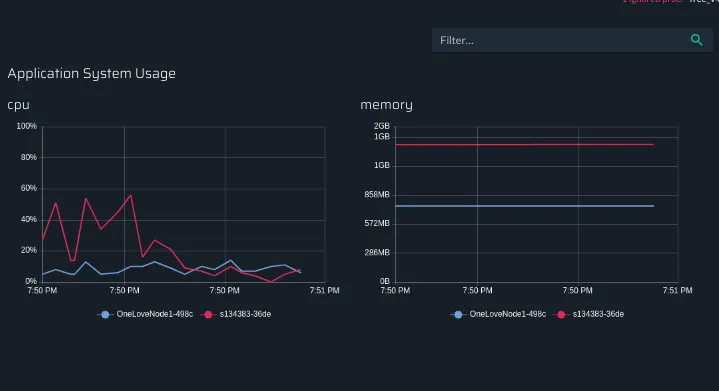Click red legend marker under memory chart
Image resolution: width=719 pixels, height=391 pixels.
561,314
